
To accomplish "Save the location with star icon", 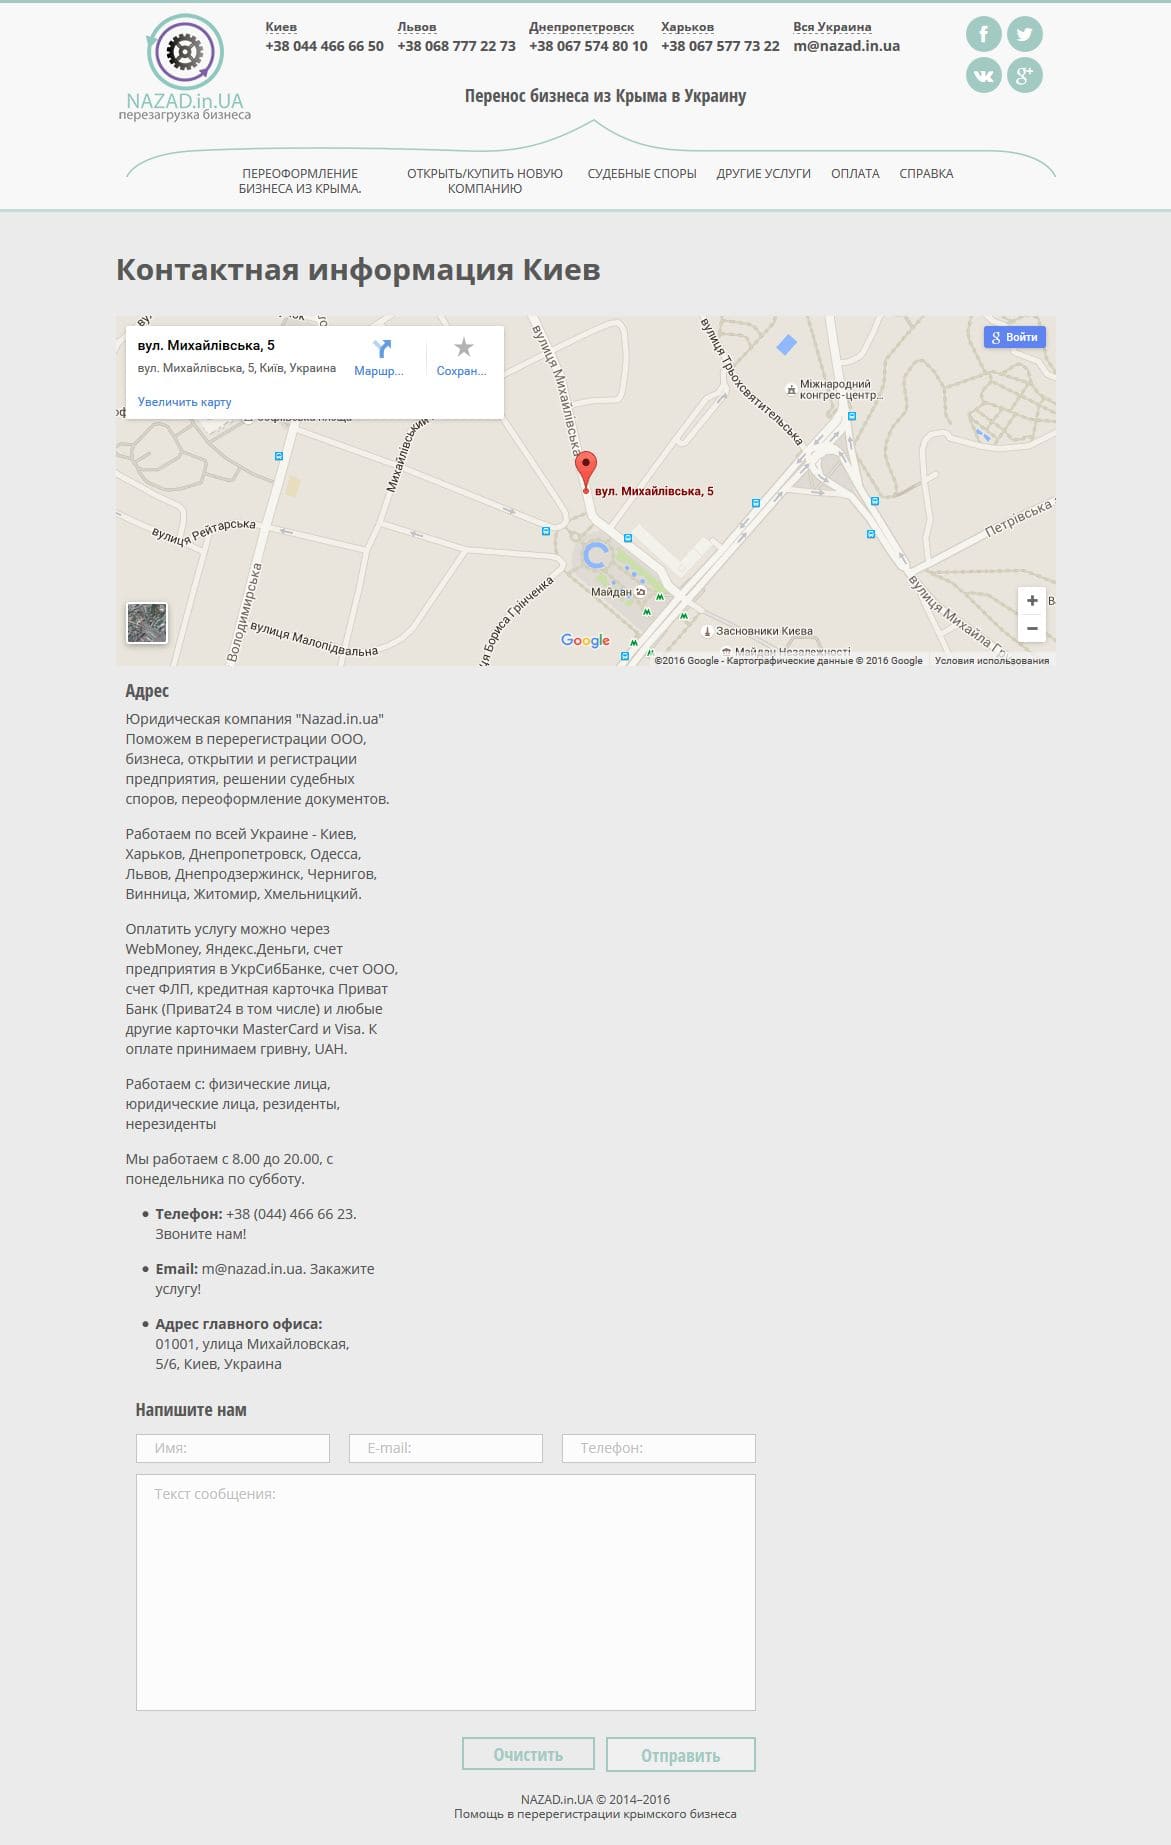I will tap(462, 348).
